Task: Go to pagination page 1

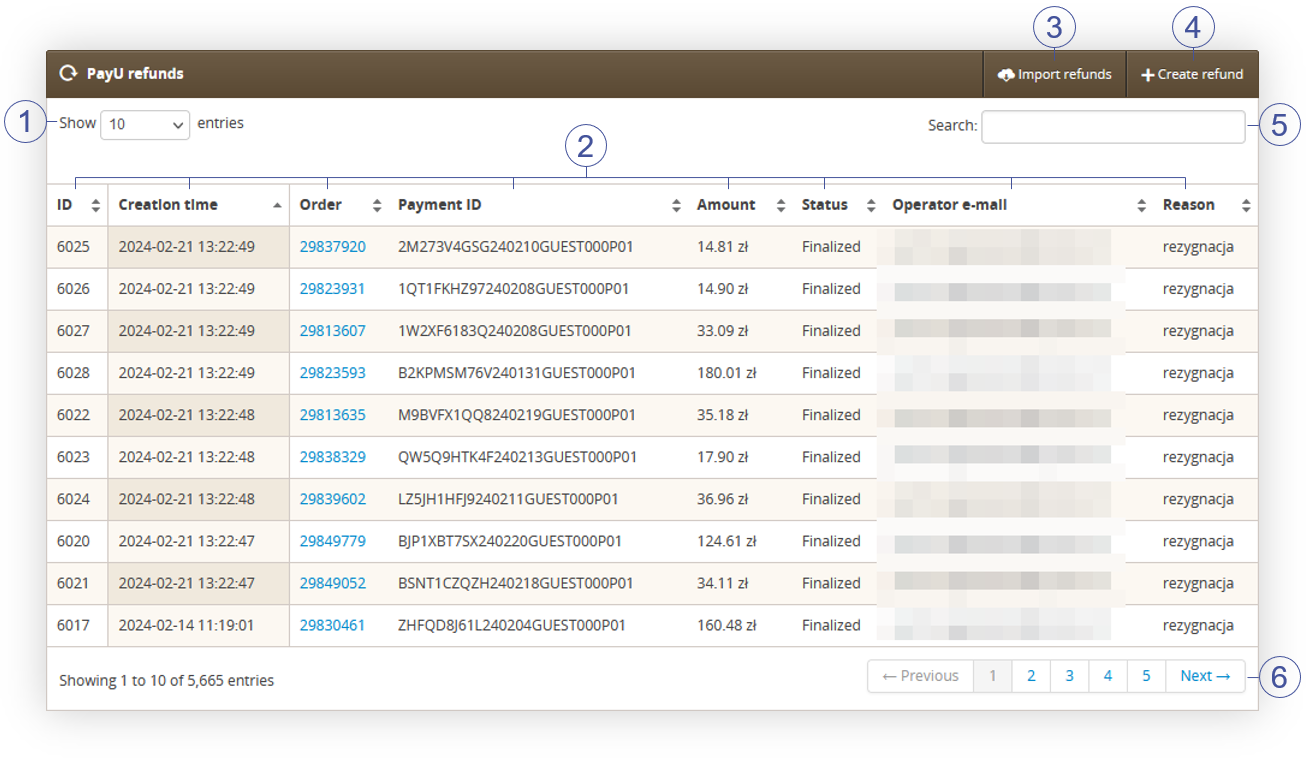Action: [993, 676]
